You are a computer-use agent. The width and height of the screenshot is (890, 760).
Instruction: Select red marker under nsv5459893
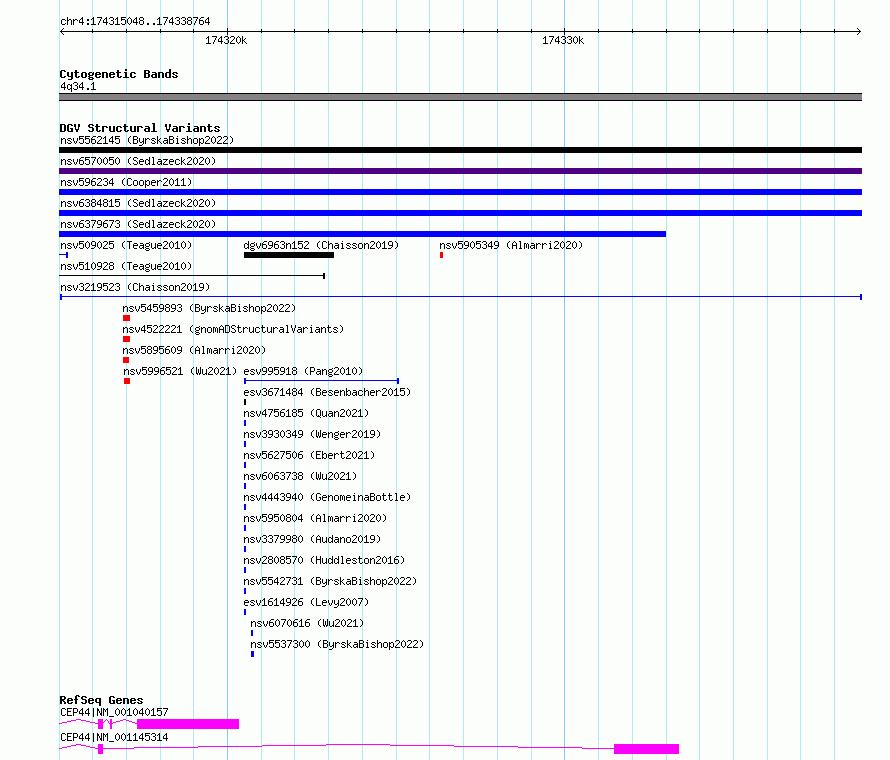[x=127, y=318]
